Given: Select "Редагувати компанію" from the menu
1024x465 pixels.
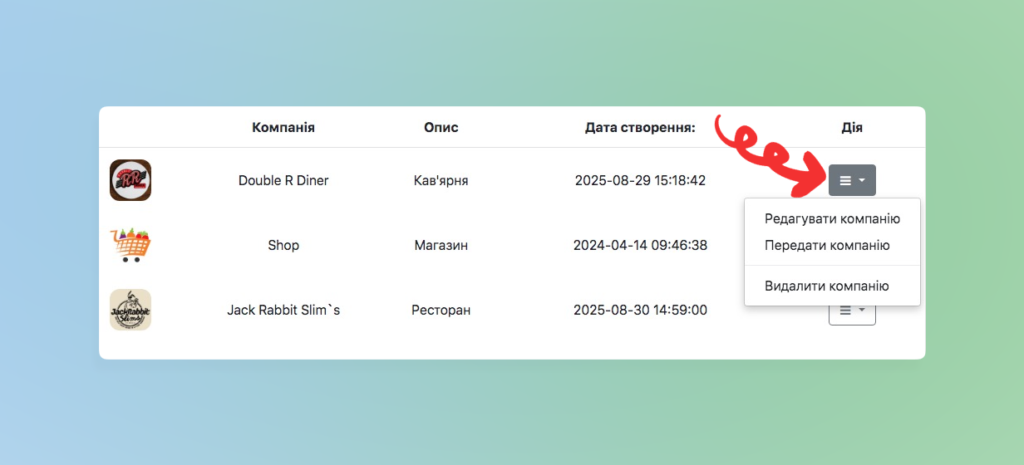Looking at the screenshot, I should tap(832, 218).
